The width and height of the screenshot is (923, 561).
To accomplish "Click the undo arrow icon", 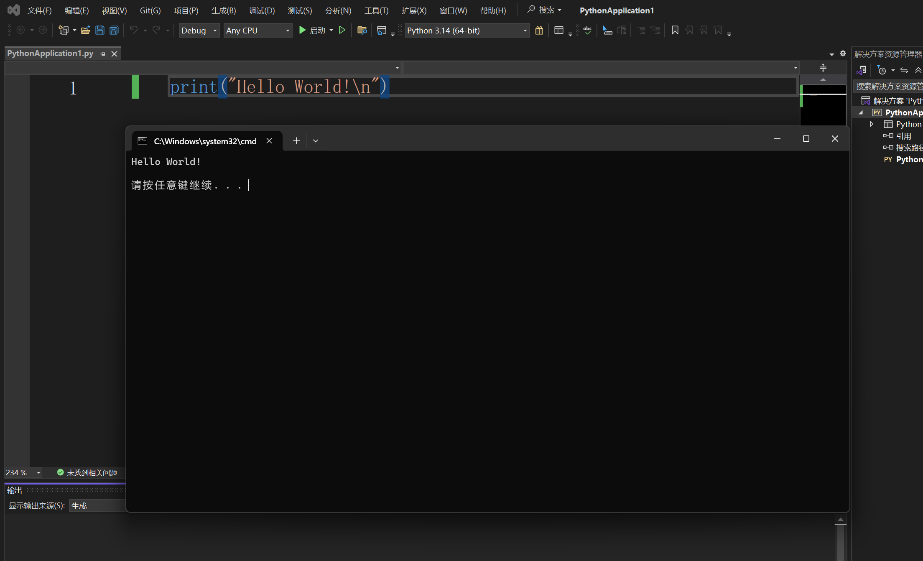I will [x=134, y=30].
